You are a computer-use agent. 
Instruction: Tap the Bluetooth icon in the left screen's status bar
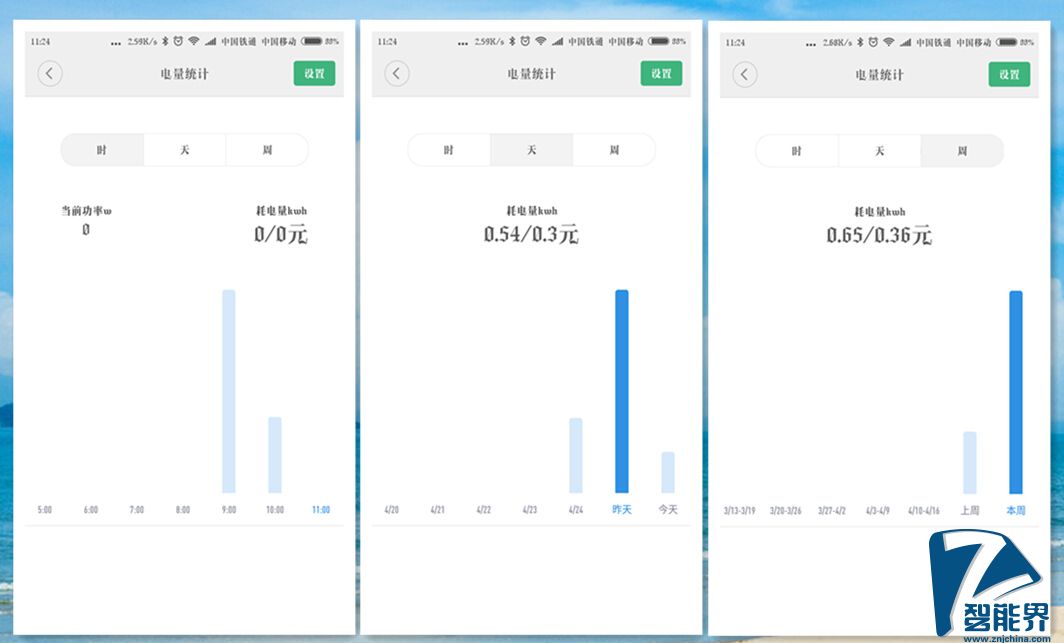(163, 42)
